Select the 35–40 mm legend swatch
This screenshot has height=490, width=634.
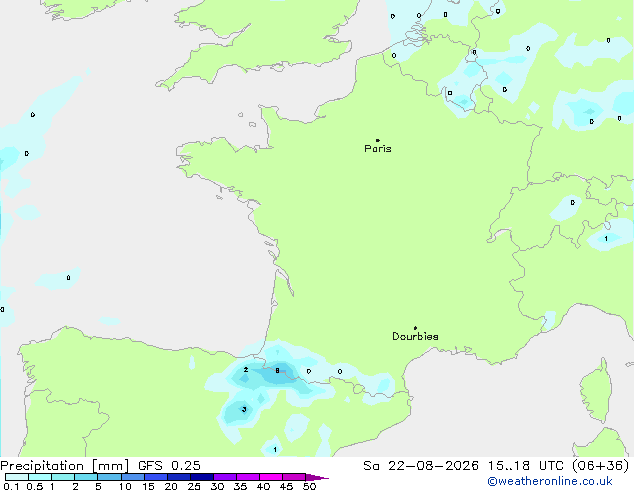click(x=248, y=477)
